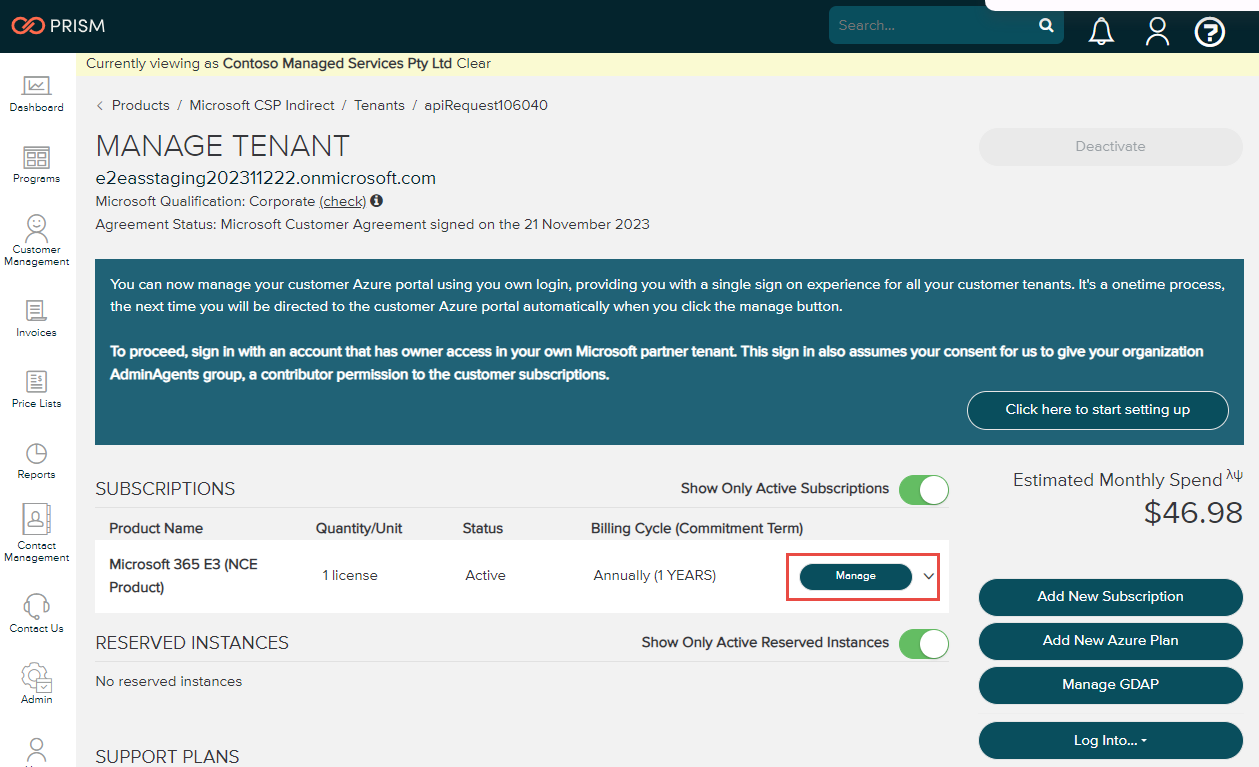1259x767 pixels.
Task: Clear the currently viewing customer
Action: tap(474, 63)
